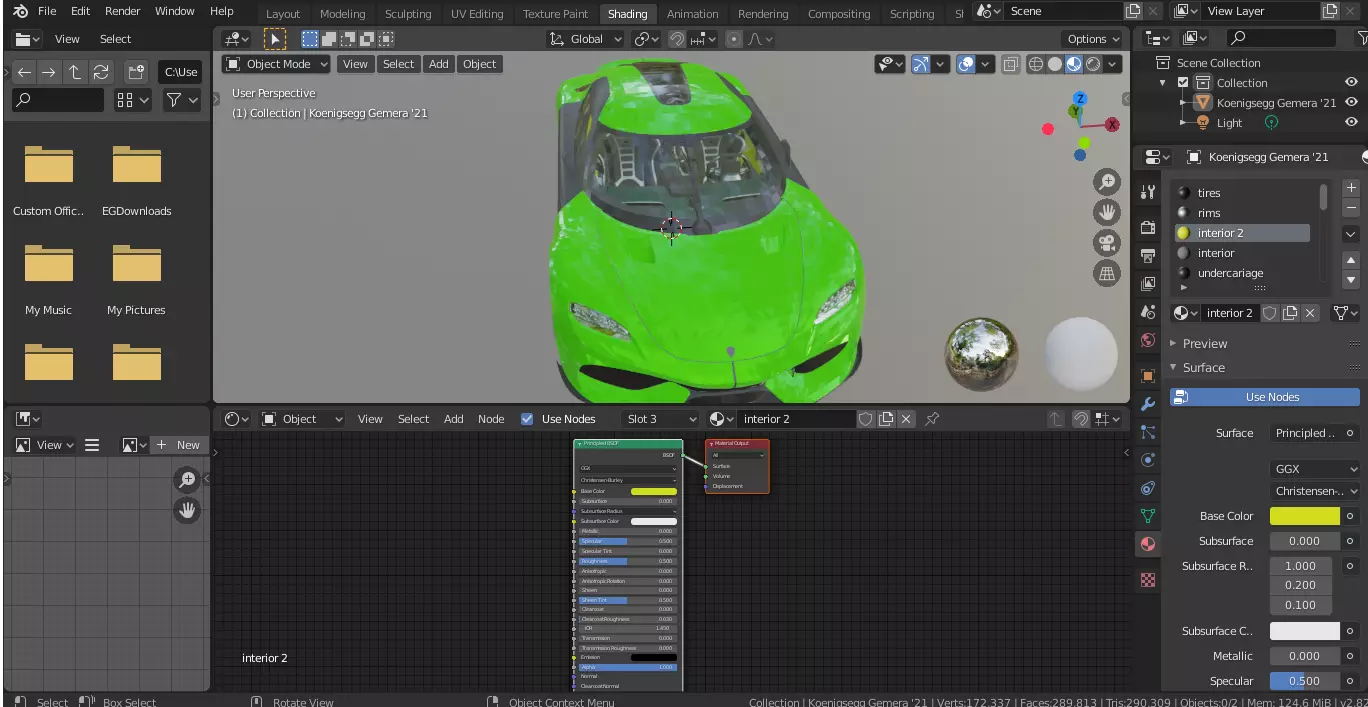Screen dimensions: 1368x707
Task: Toggle Collection exclude checkbox in outliner
Action: tap(1184, 83)
